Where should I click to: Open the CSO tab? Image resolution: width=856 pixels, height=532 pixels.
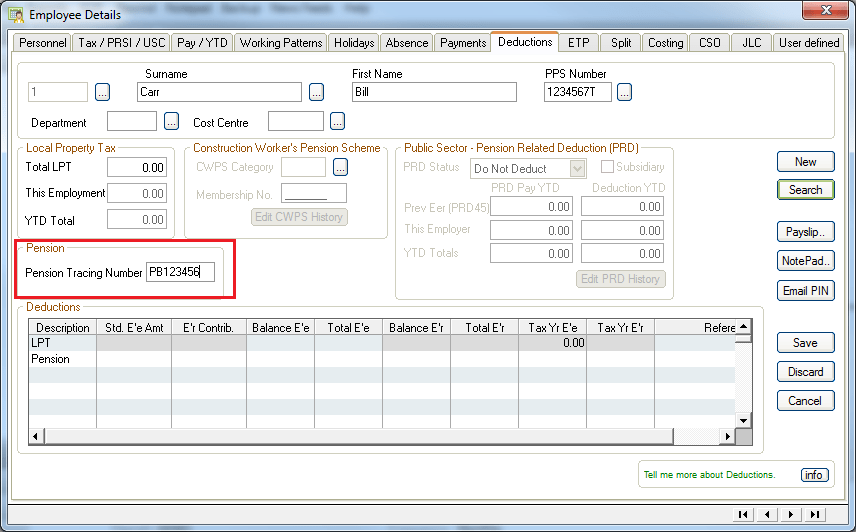[x=710, y=43]
